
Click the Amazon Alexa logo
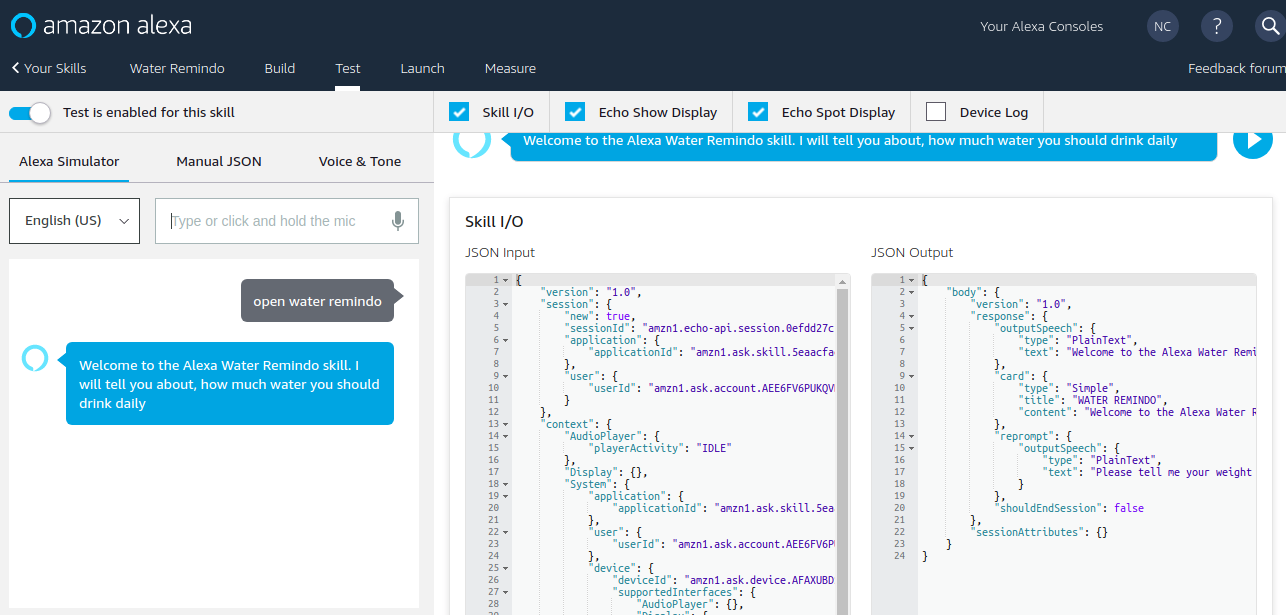(x=101, y=26)
